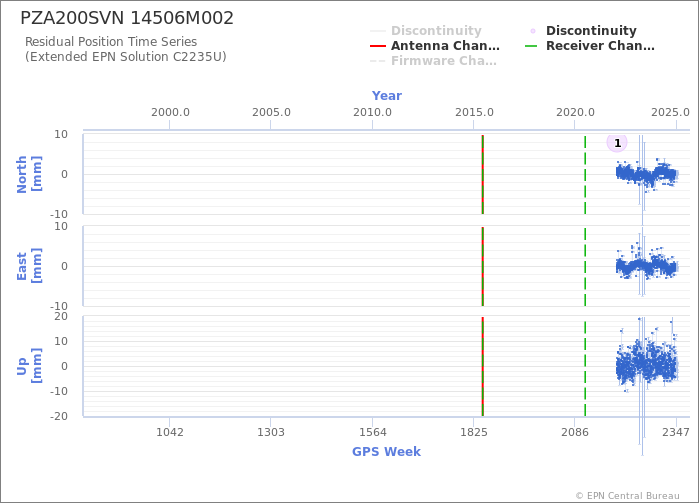700x504 pixels.
Task: Click the red antenna change line in Up plot
Action: 482,366
